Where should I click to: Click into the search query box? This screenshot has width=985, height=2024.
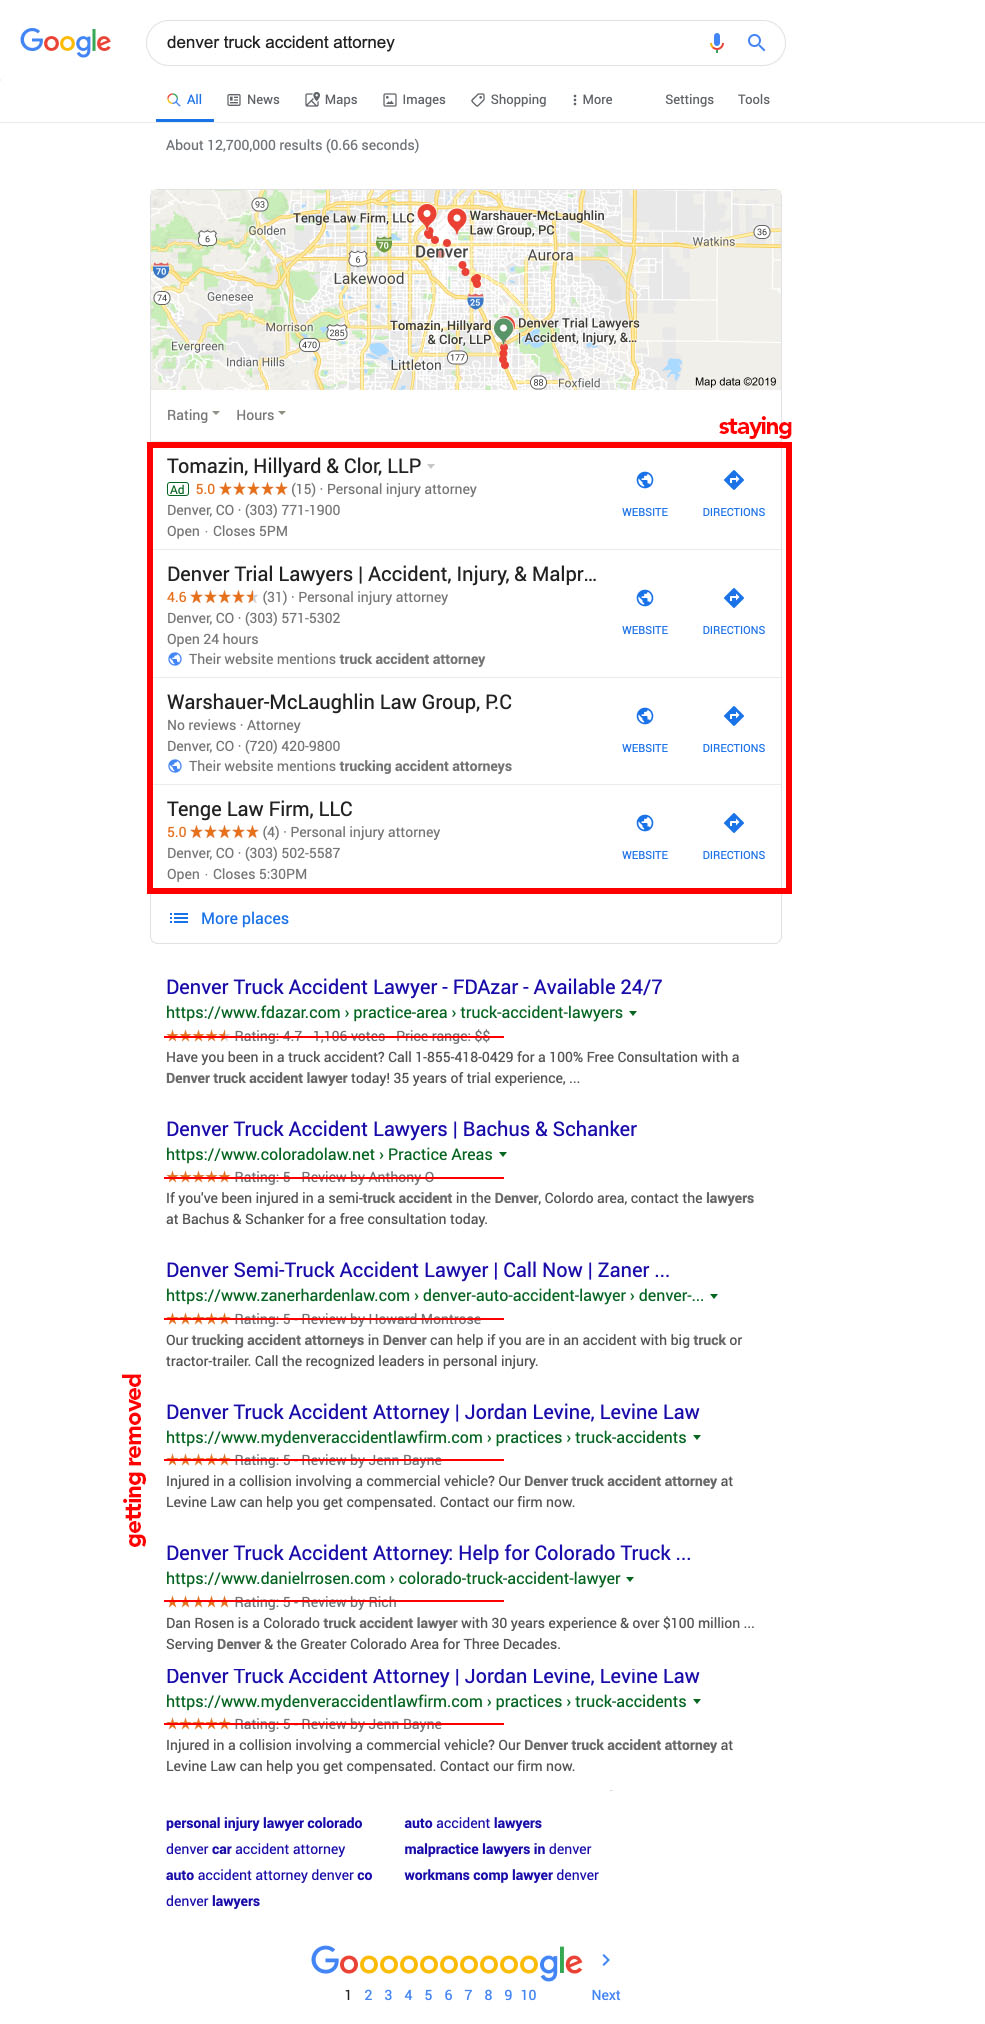(x=420, y=43)
